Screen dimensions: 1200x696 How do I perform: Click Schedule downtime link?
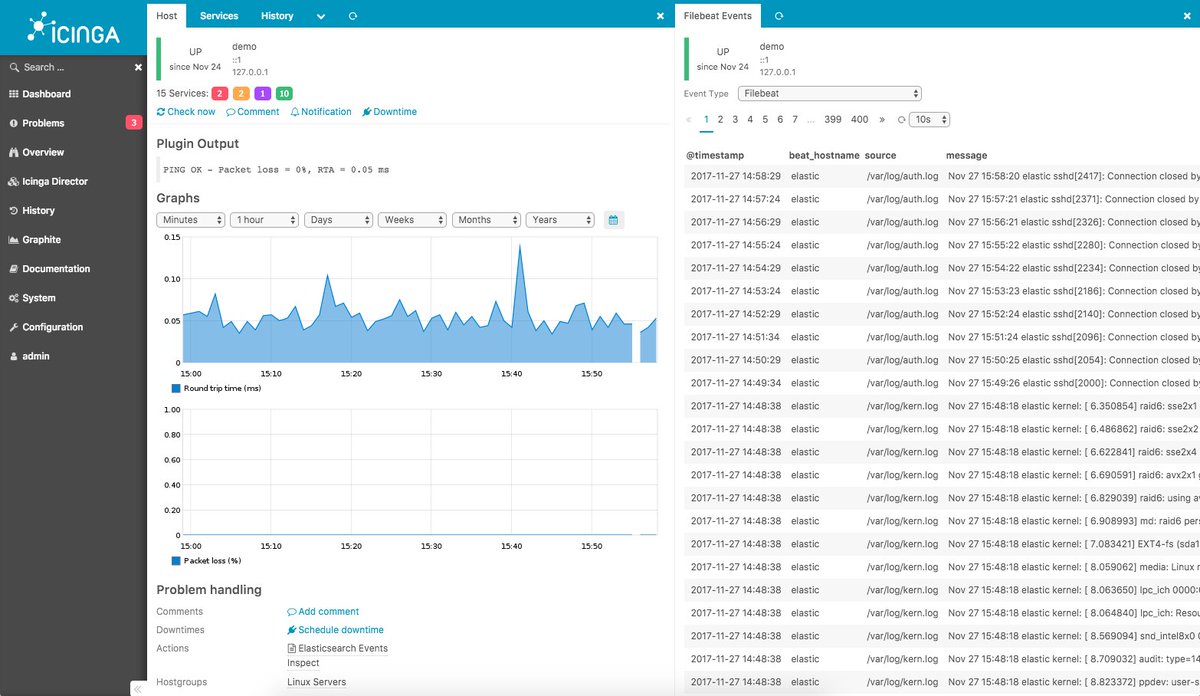pos(335,630)
